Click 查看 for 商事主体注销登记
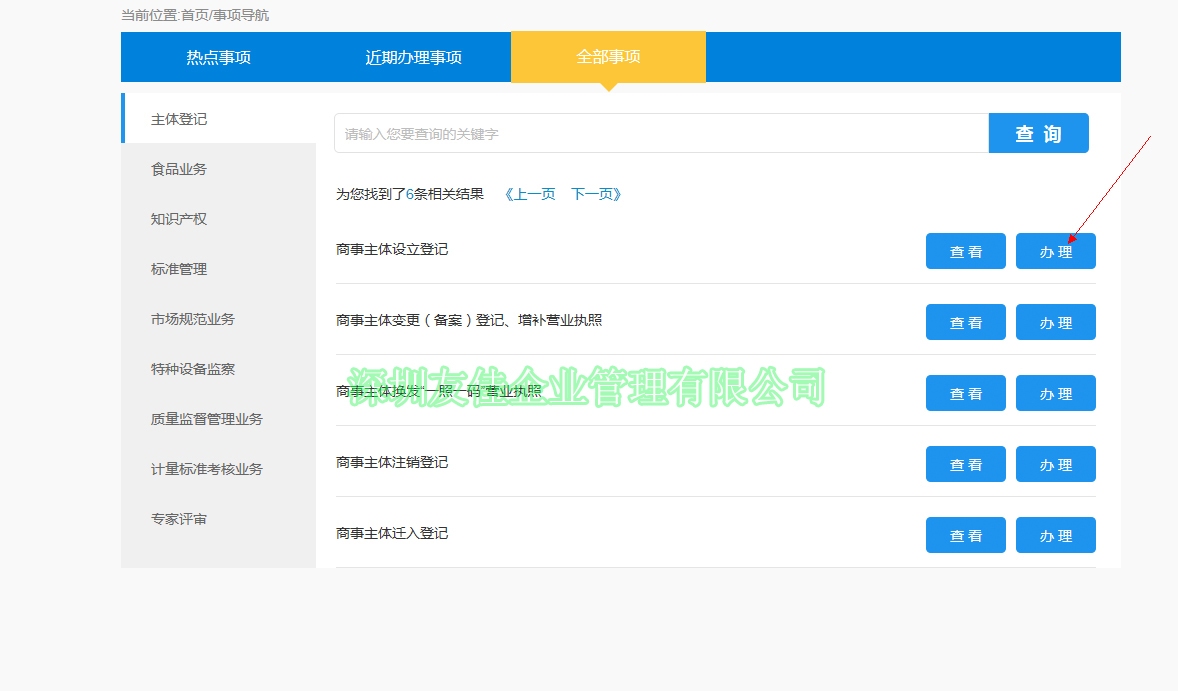Image resolution: width=1178 pixels, height=691 pixels. 965,463
